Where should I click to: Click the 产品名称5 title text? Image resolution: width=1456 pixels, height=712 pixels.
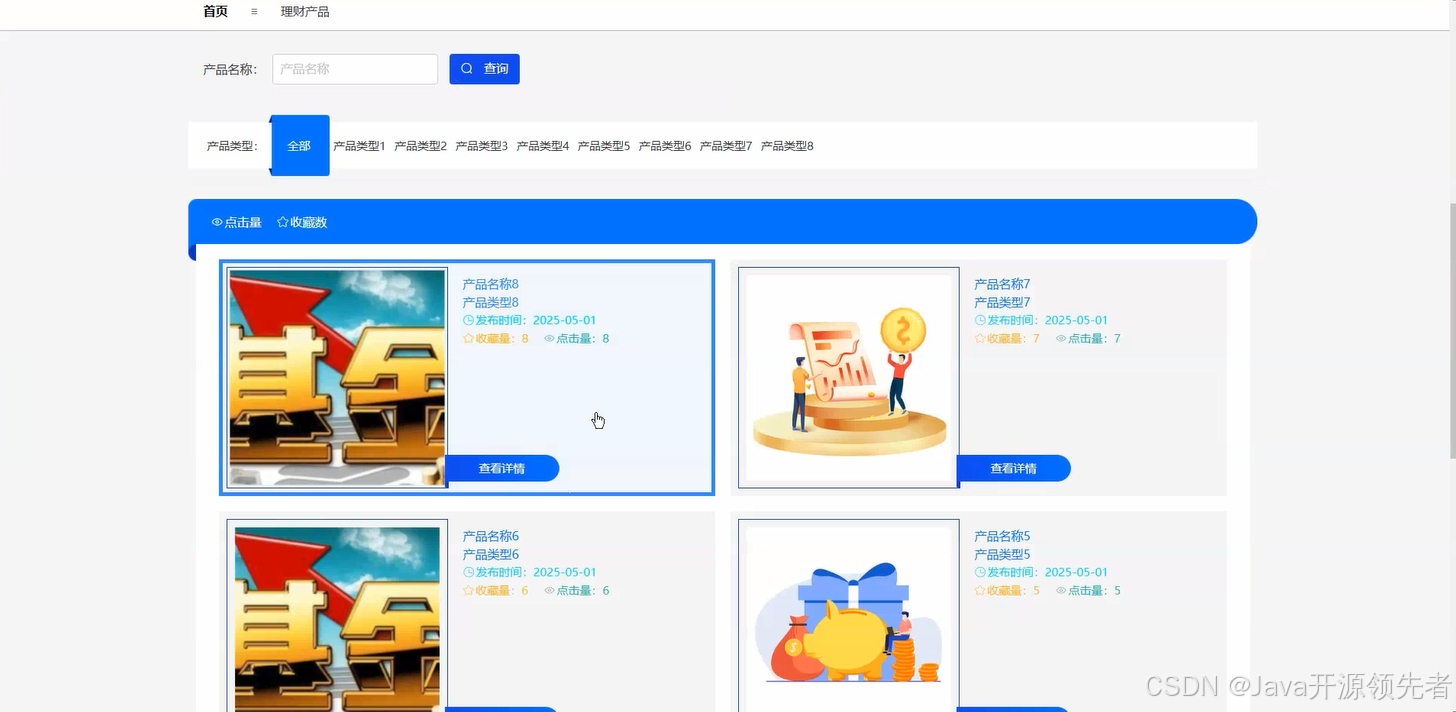tap(1002, 536)
